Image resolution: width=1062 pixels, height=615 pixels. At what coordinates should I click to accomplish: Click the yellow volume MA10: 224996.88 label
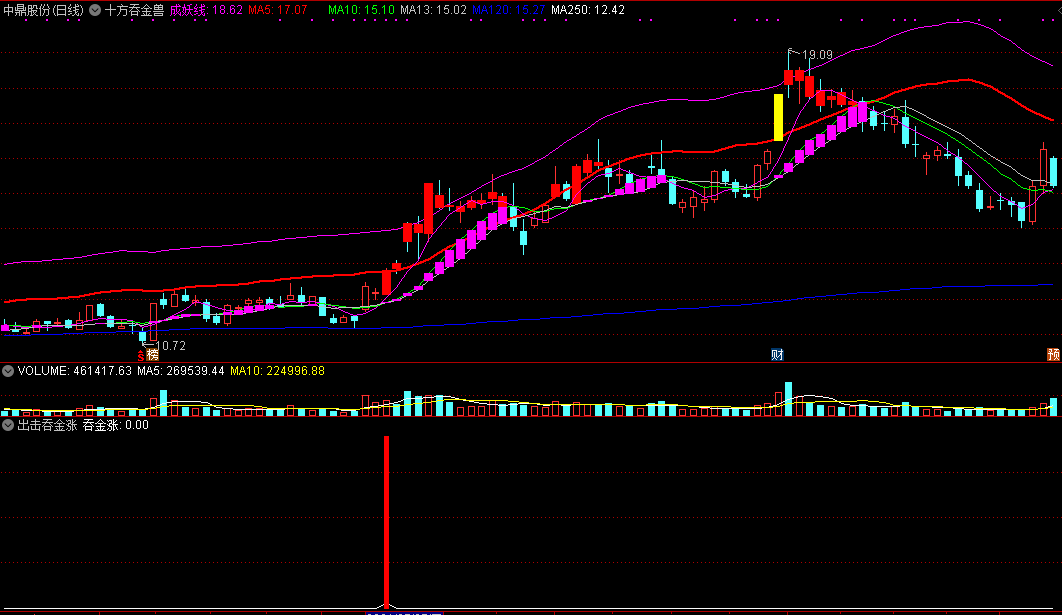pyautogui.click(x=277, y=371)
